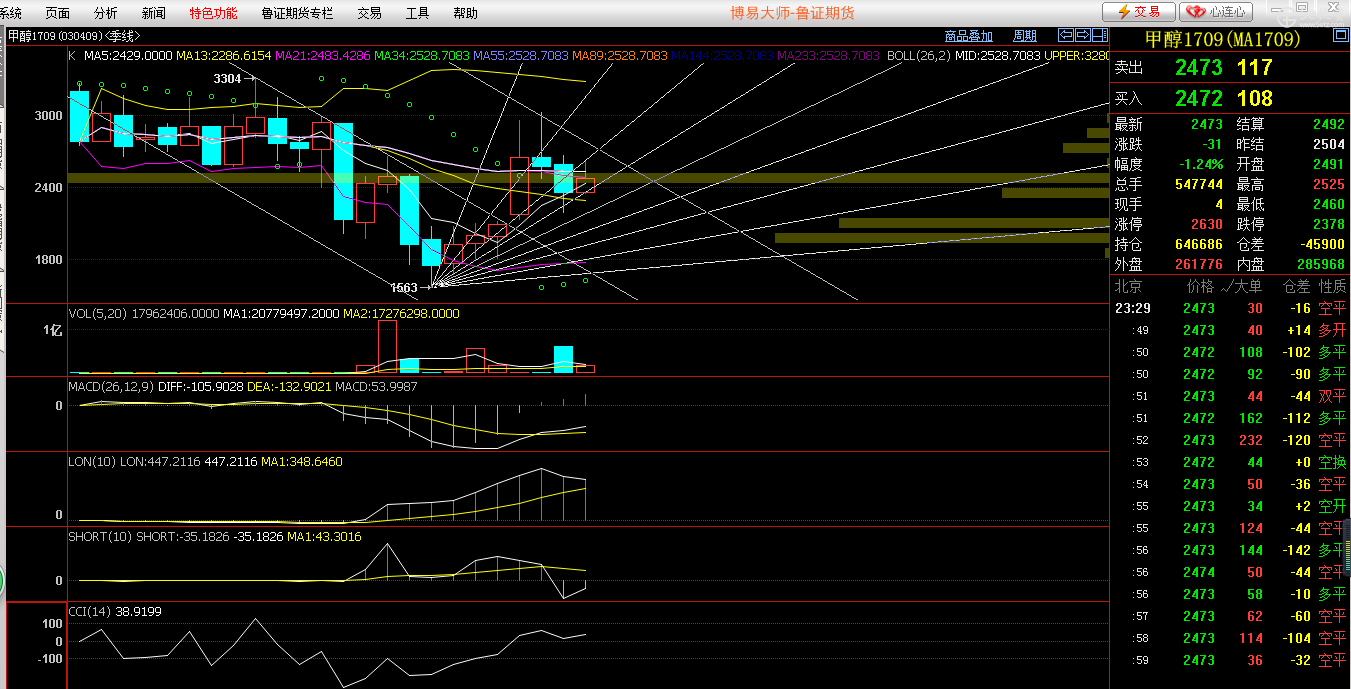The height and width of the screenshot is (689, 1351).
Task: Open the 心连心 hearts button
Action: pyautogui.click(x=1216, y=12)
